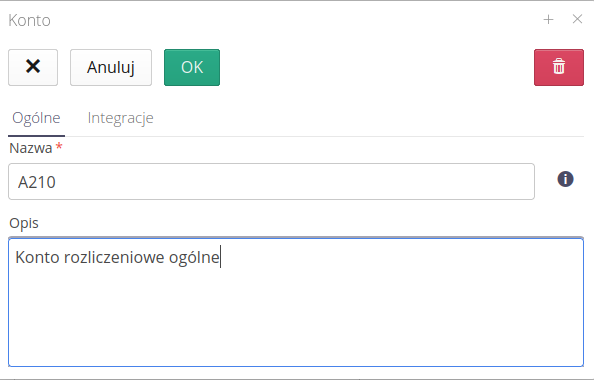This screenshot has width=594, height=380.
Task: Click the Anuluj button
Action: 111,67
